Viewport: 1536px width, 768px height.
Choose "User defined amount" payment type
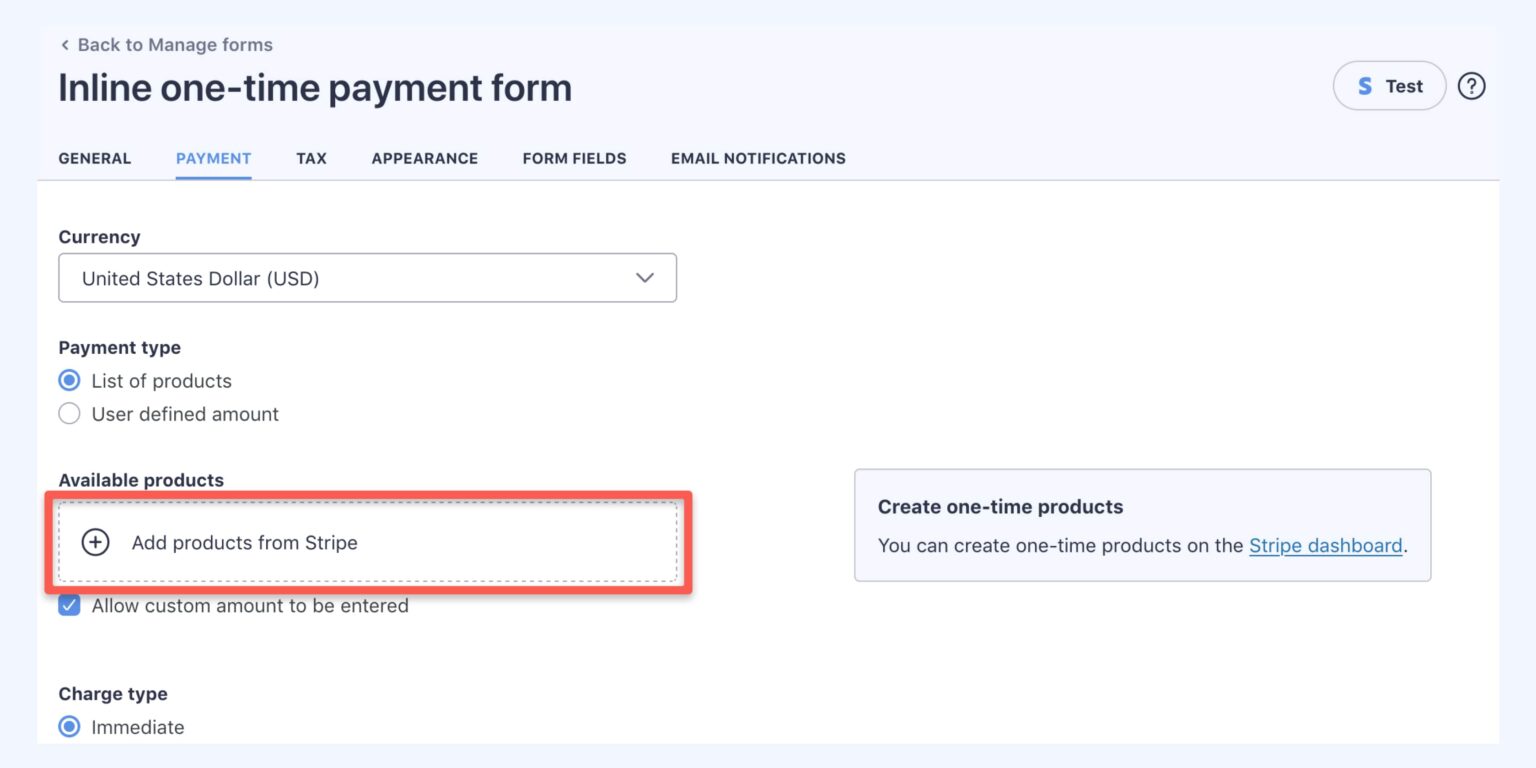(69, 413)
